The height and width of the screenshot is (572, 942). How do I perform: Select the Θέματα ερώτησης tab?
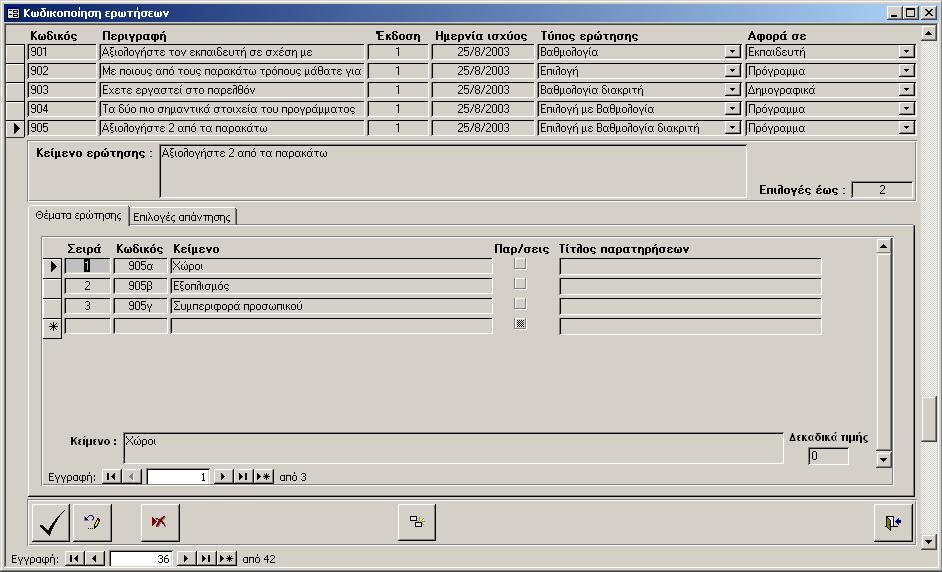[x=78, y=215]
